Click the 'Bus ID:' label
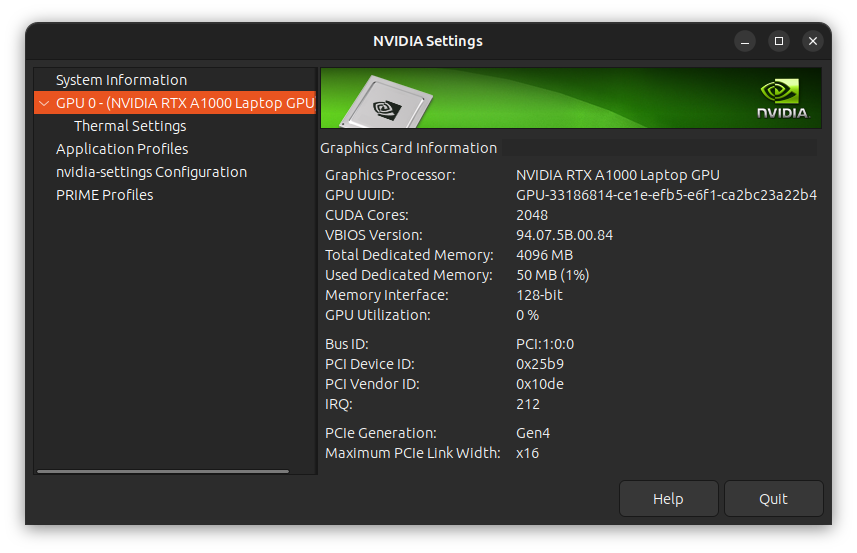Viewport: 857px width, 553px height. [347, 344]
